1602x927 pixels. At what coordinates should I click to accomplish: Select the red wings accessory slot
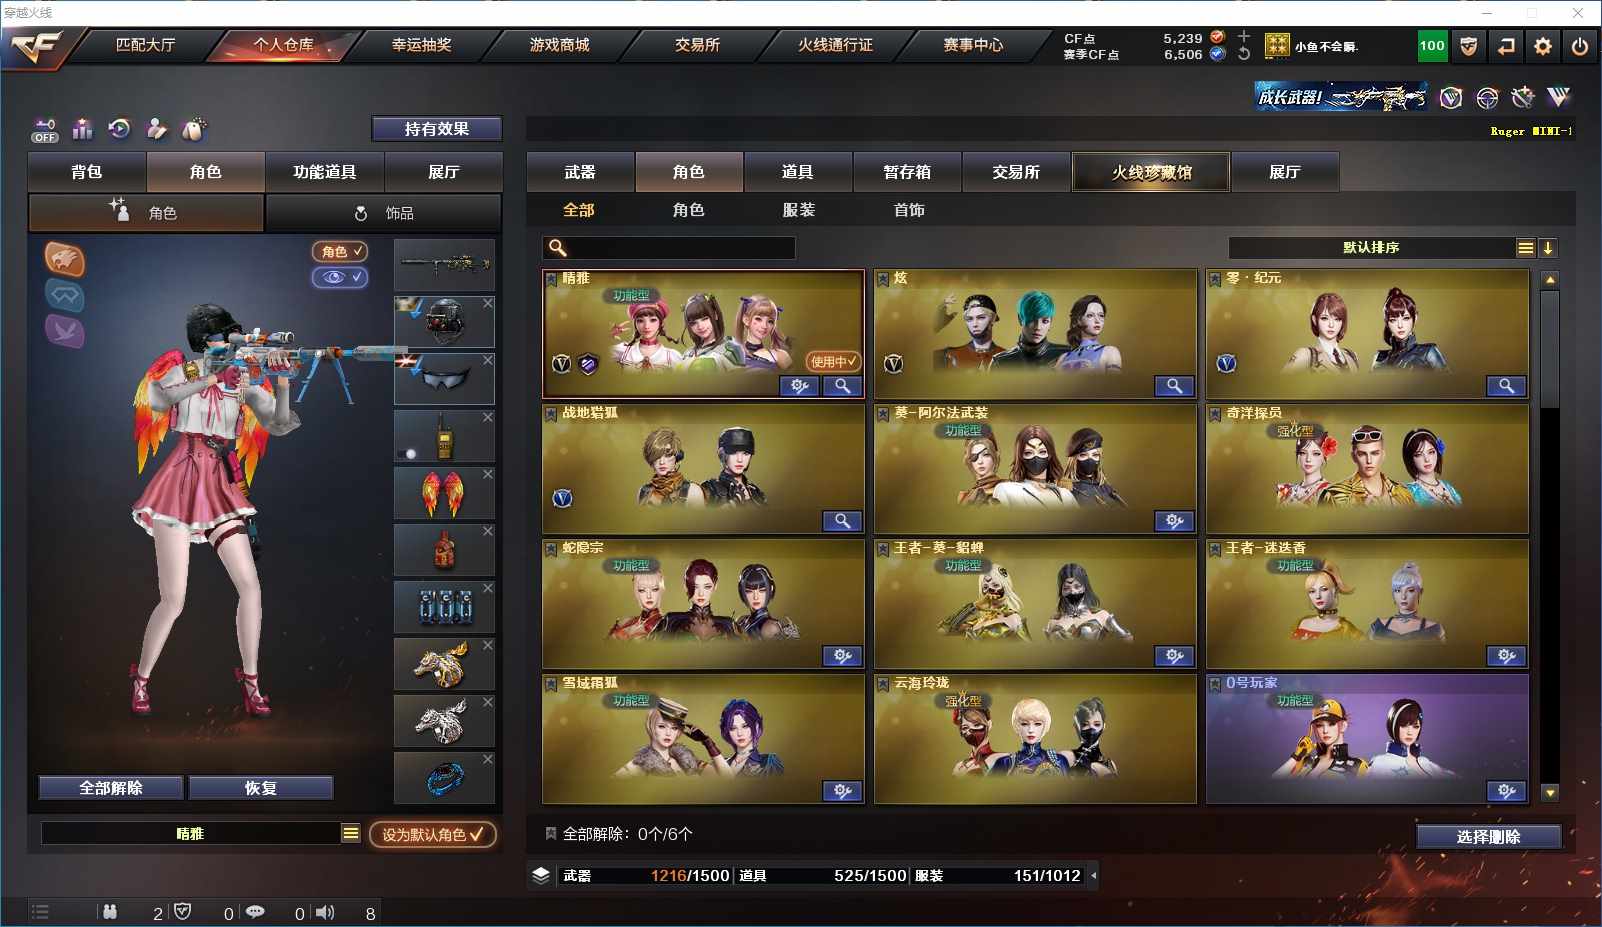pyautogui.click(x=444, y=493)
